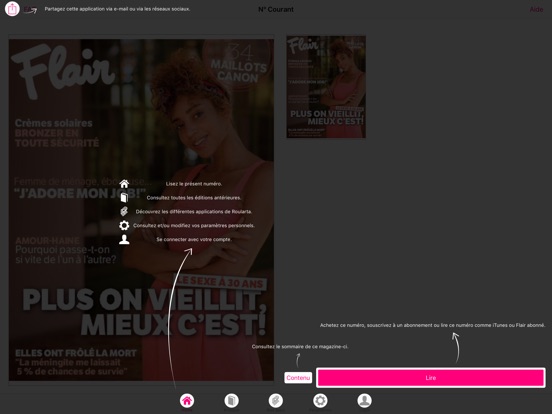Click the 'N° Courant' title text
The image size is (552, 414).
[276, 10]
